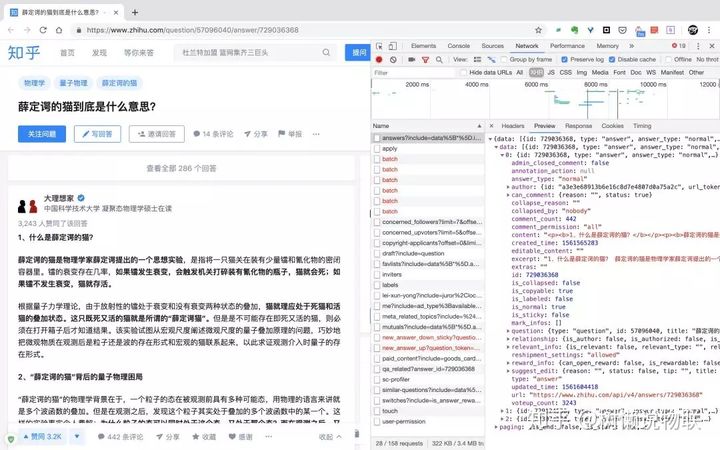Expand the reward_info object in Preview
The image size is (720, 450).
[508, 363]
